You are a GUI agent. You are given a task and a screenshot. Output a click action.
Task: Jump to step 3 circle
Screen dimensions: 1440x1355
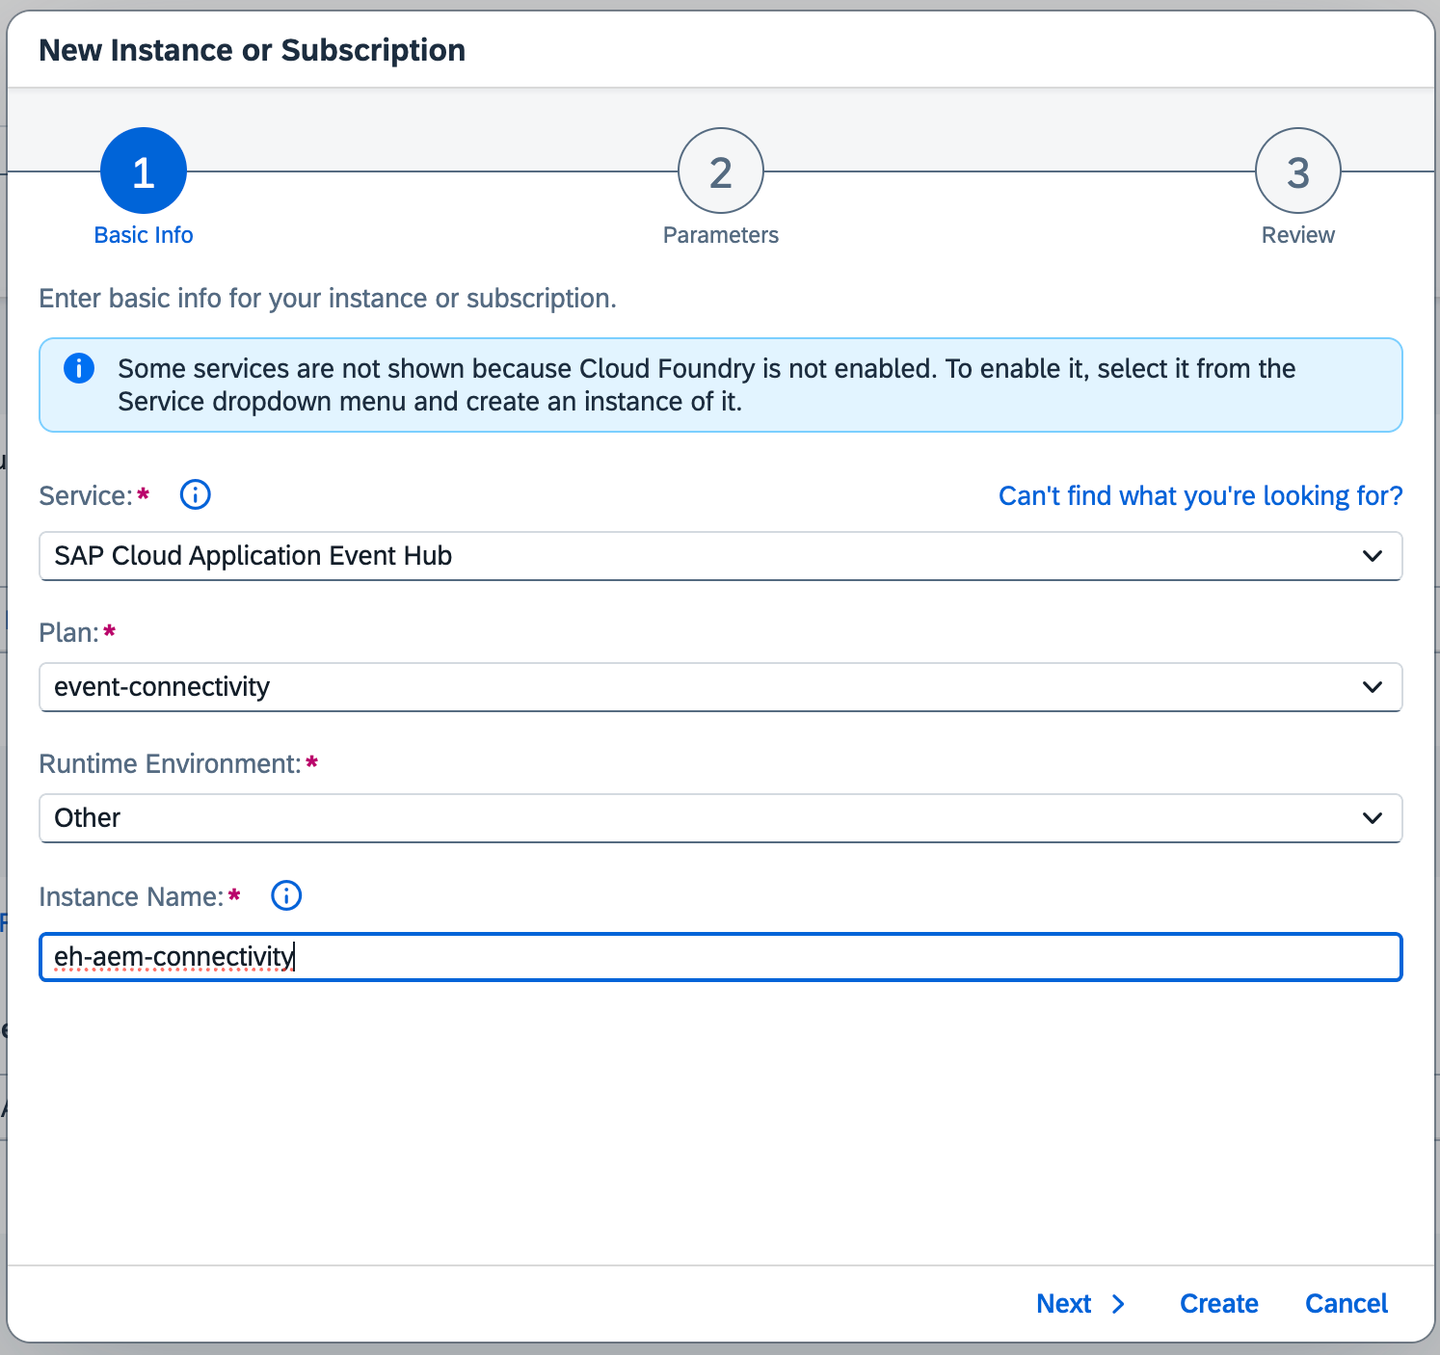pyautogui.click(x=1298, y=171)
